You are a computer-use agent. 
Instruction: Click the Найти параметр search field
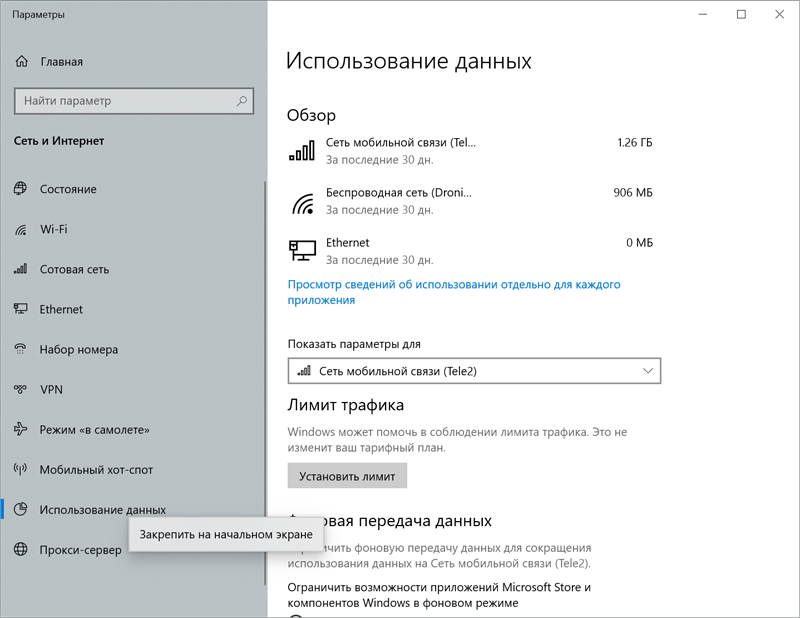[x=120, y=101]
